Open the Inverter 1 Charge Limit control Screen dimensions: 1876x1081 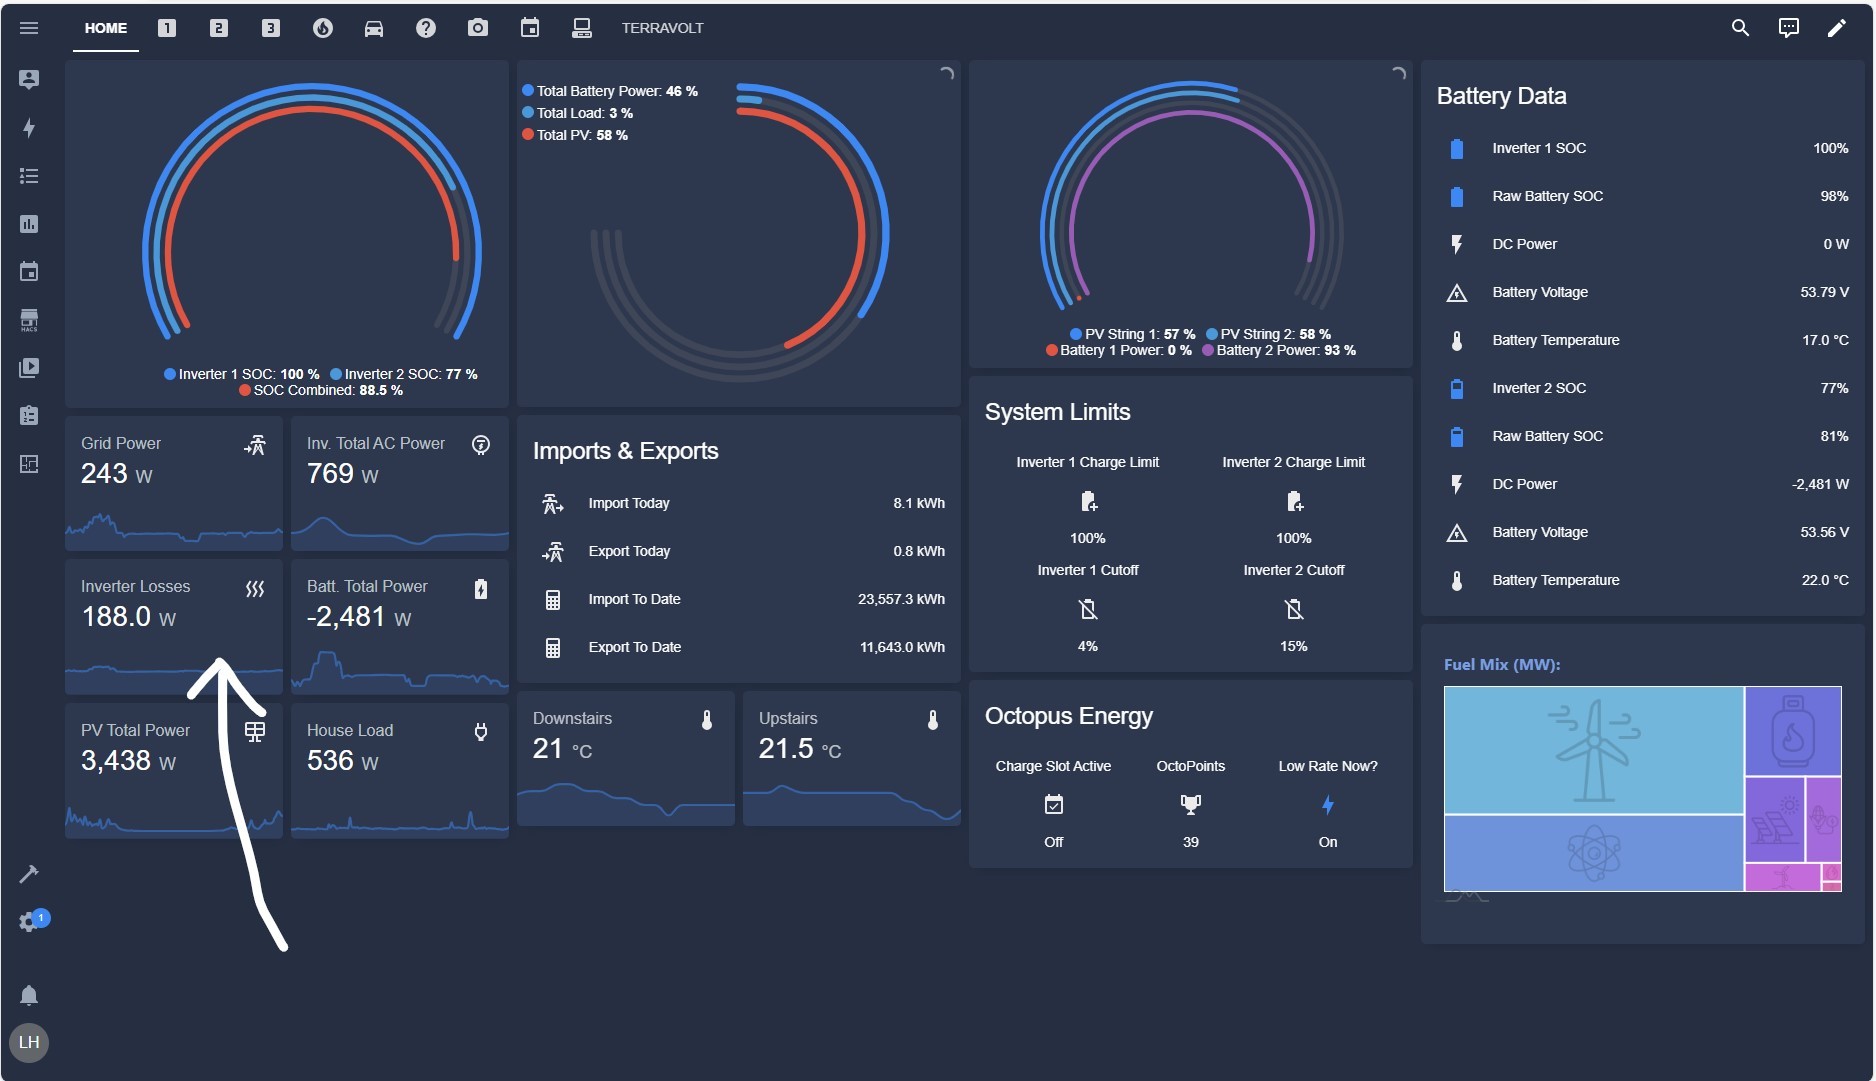[x=1087, y=500]
